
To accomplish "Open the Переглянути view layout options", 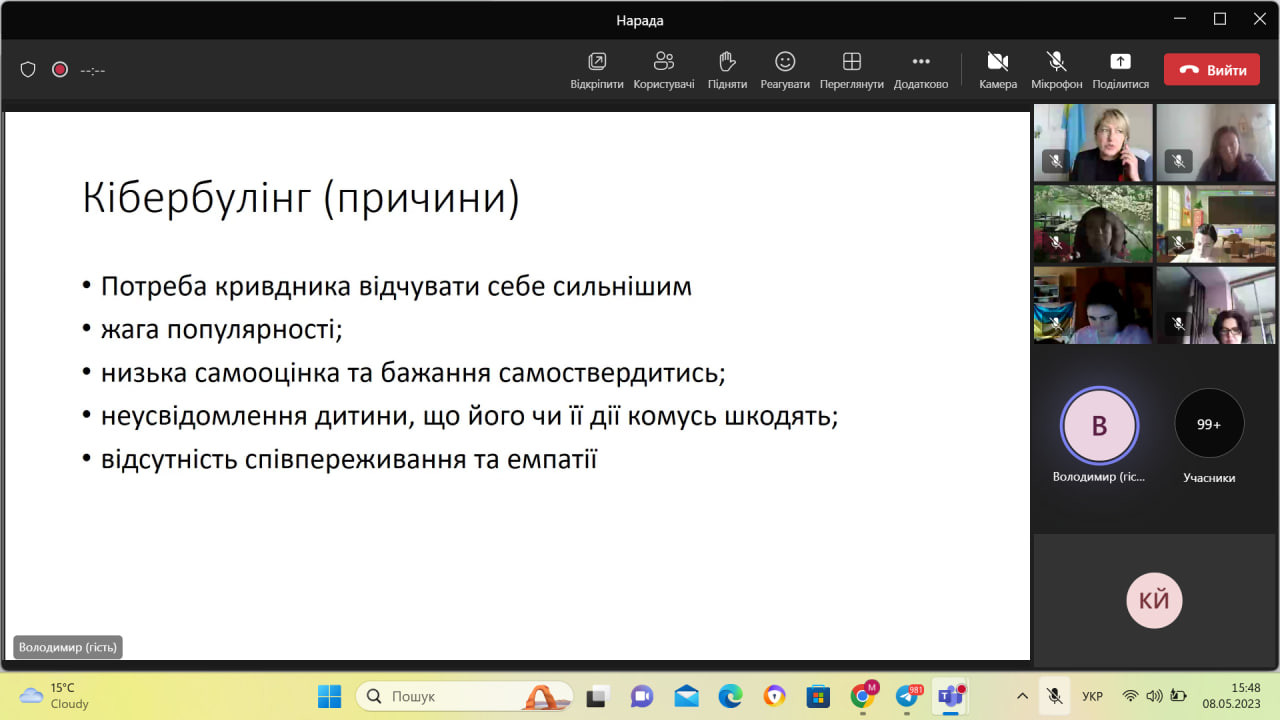I will [851, 69].
